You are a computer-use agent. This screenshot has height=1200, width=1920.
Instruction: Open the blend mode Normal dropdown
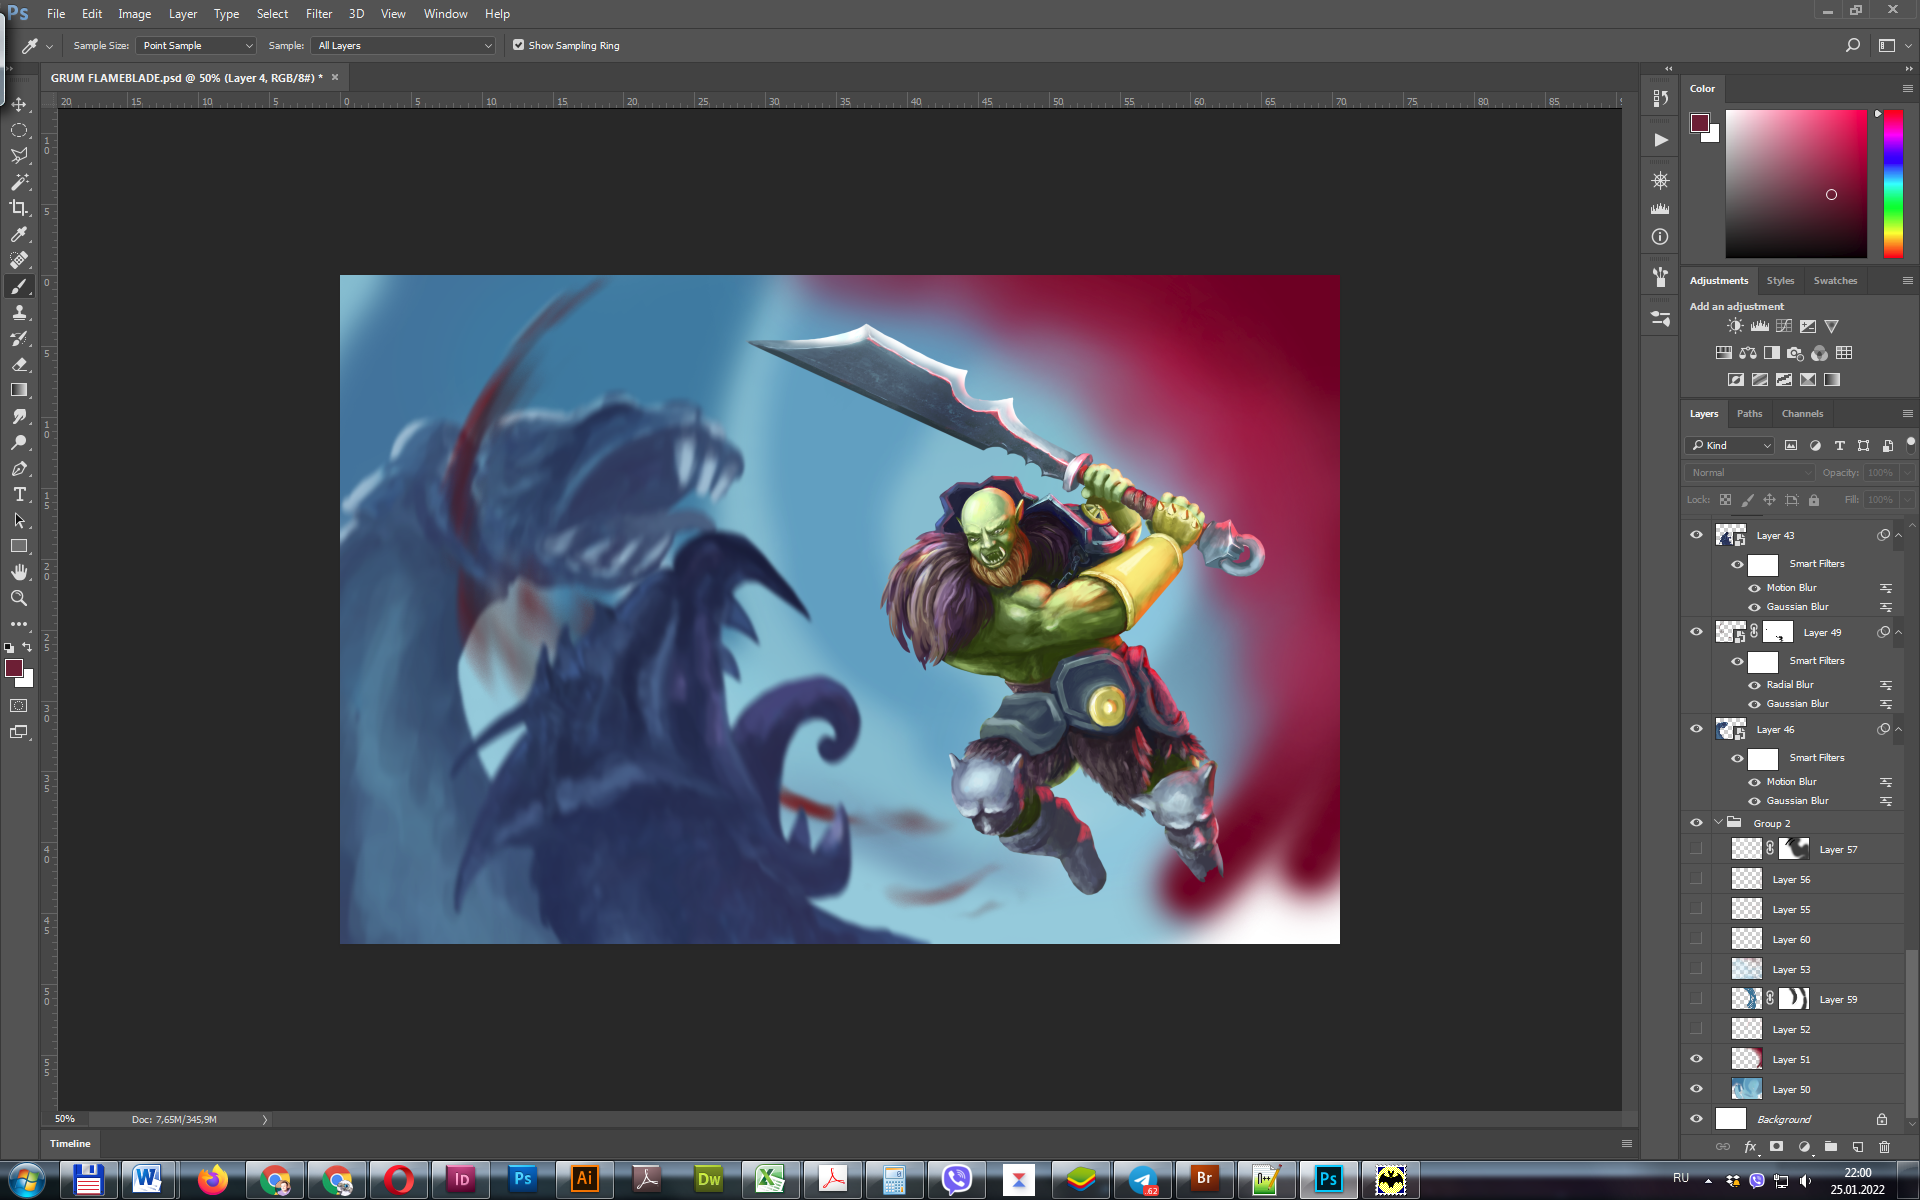pyautogui.click(x=1750, y=472)
